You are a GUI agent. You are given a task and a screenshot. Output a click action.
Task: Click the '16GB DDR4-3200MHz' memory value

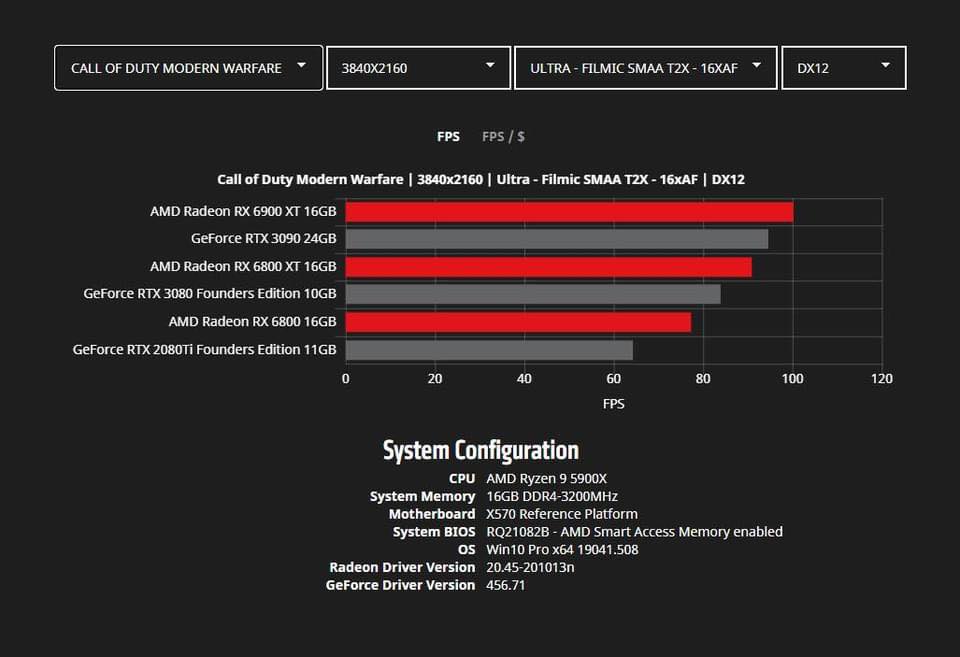point(552,496)
